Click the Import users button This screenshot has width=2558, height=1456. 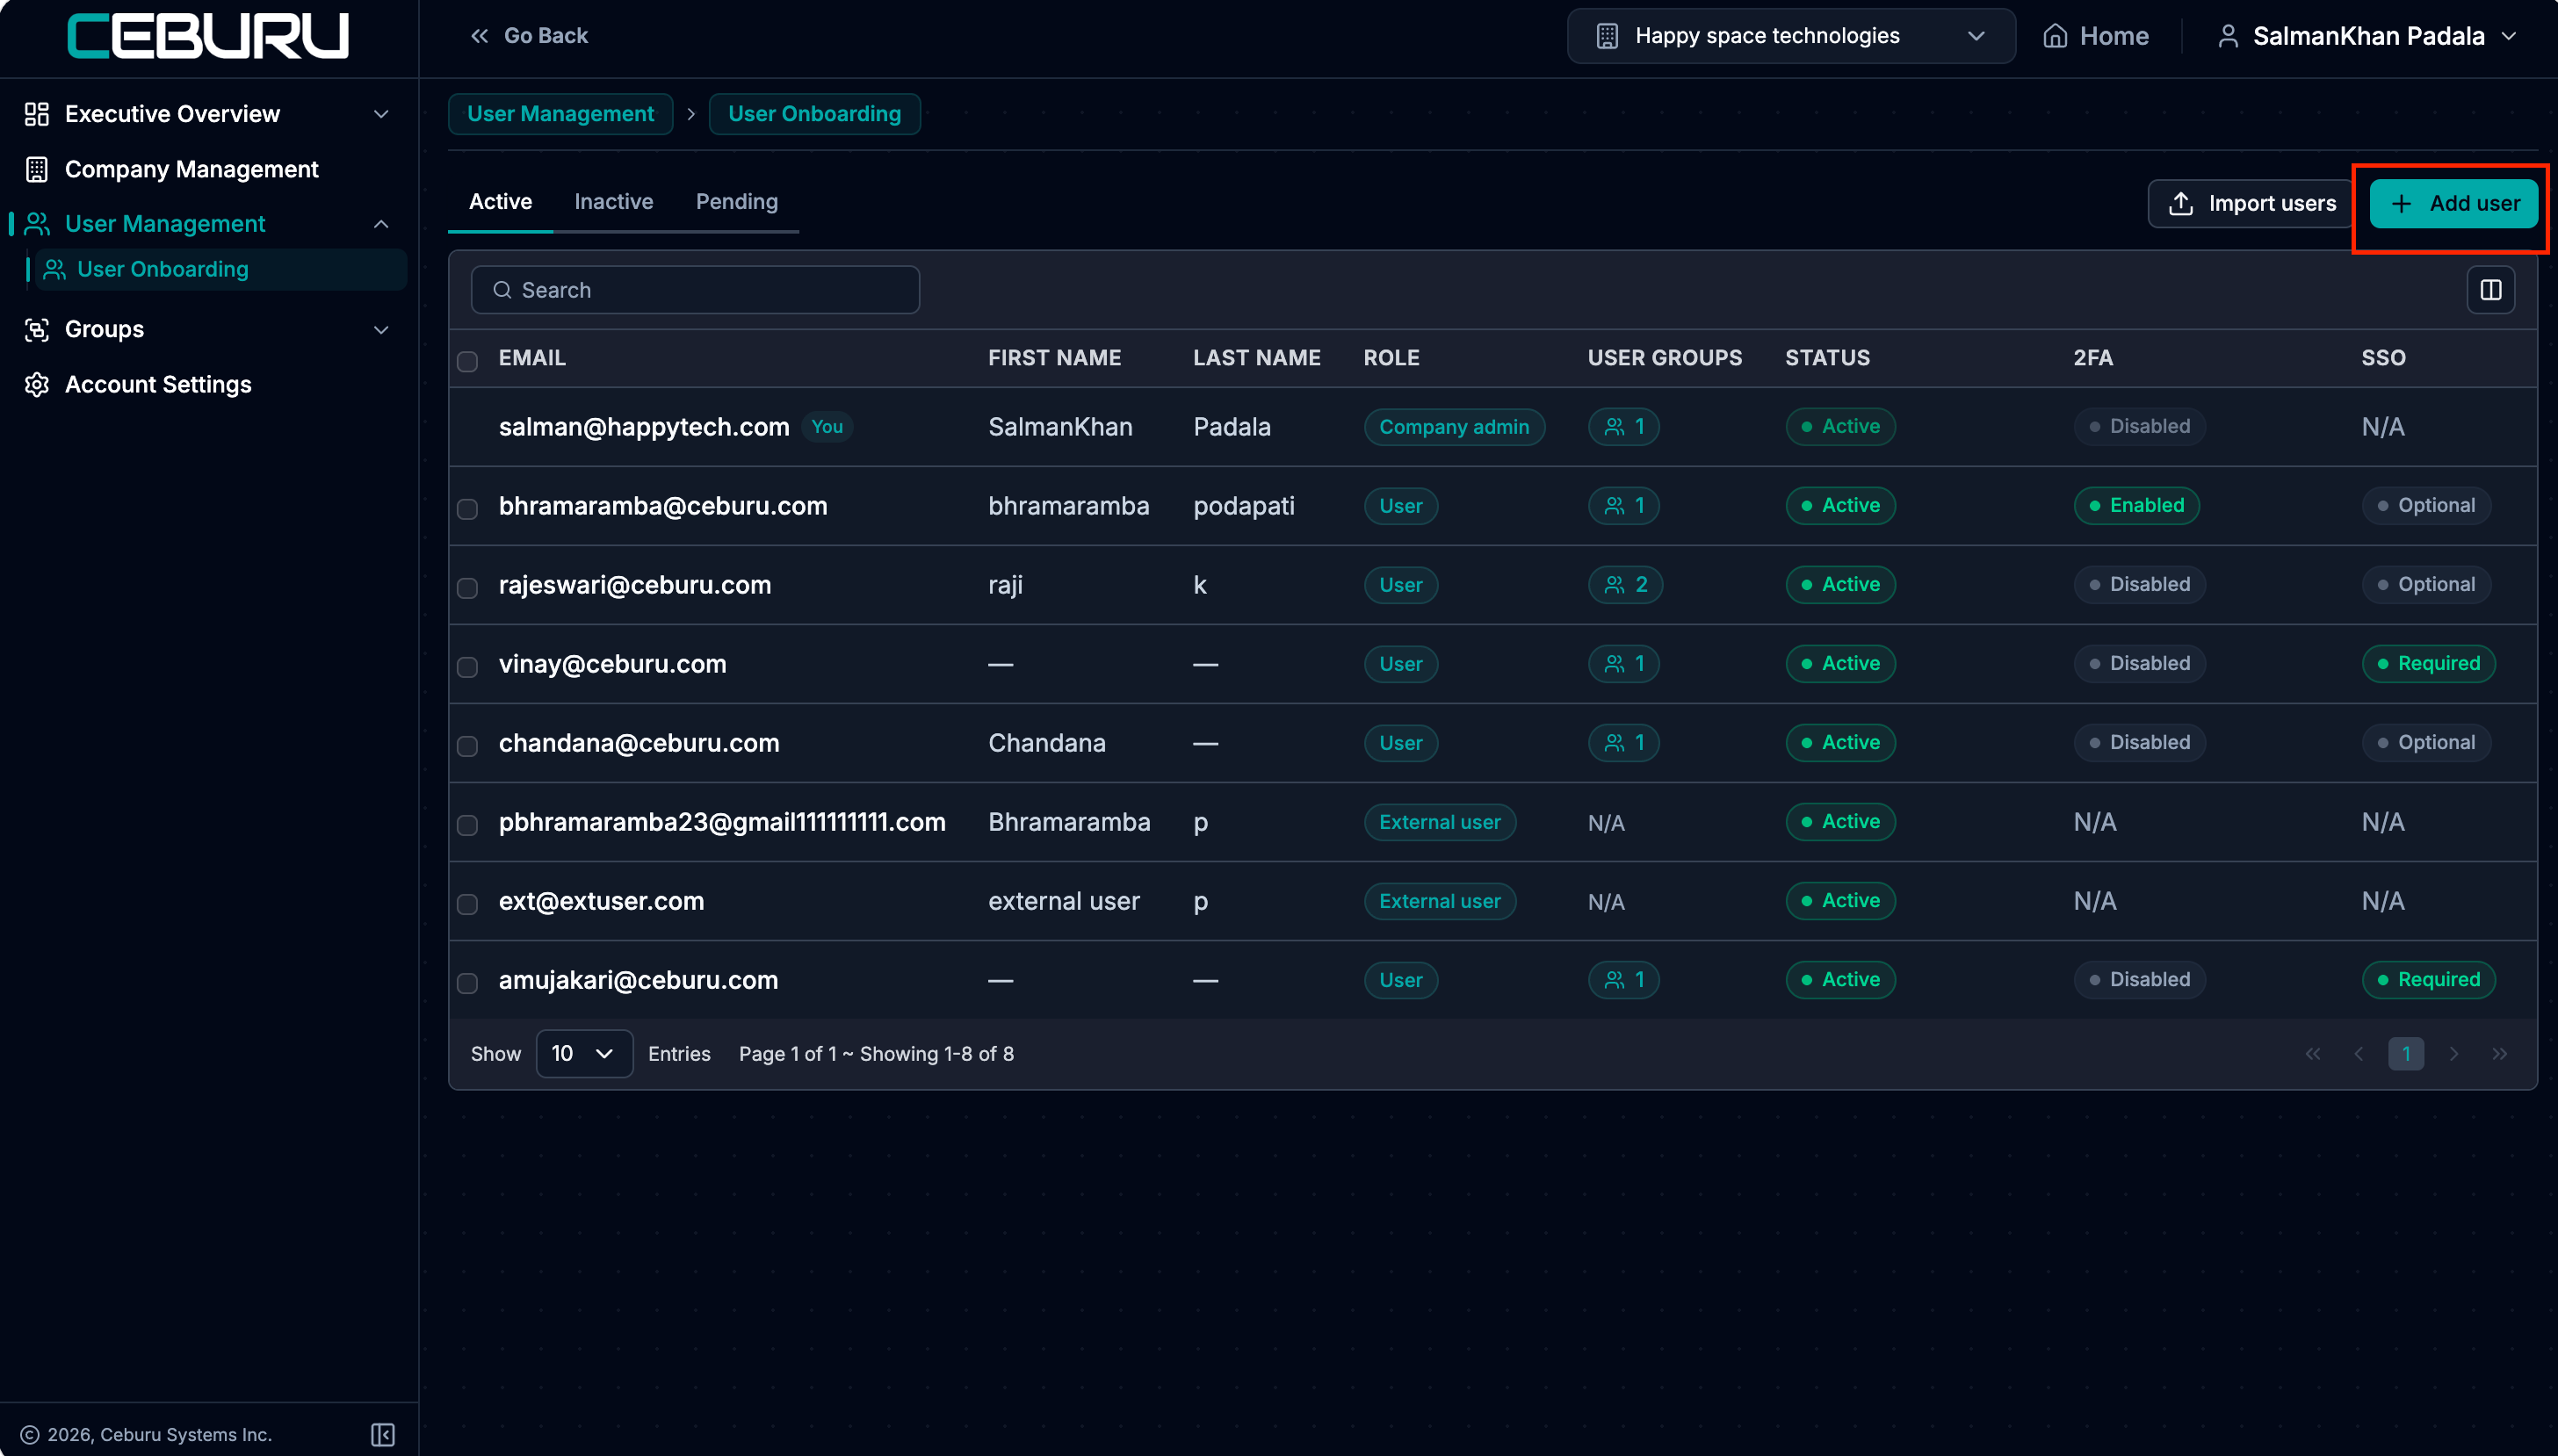[x=2251, y=204]
